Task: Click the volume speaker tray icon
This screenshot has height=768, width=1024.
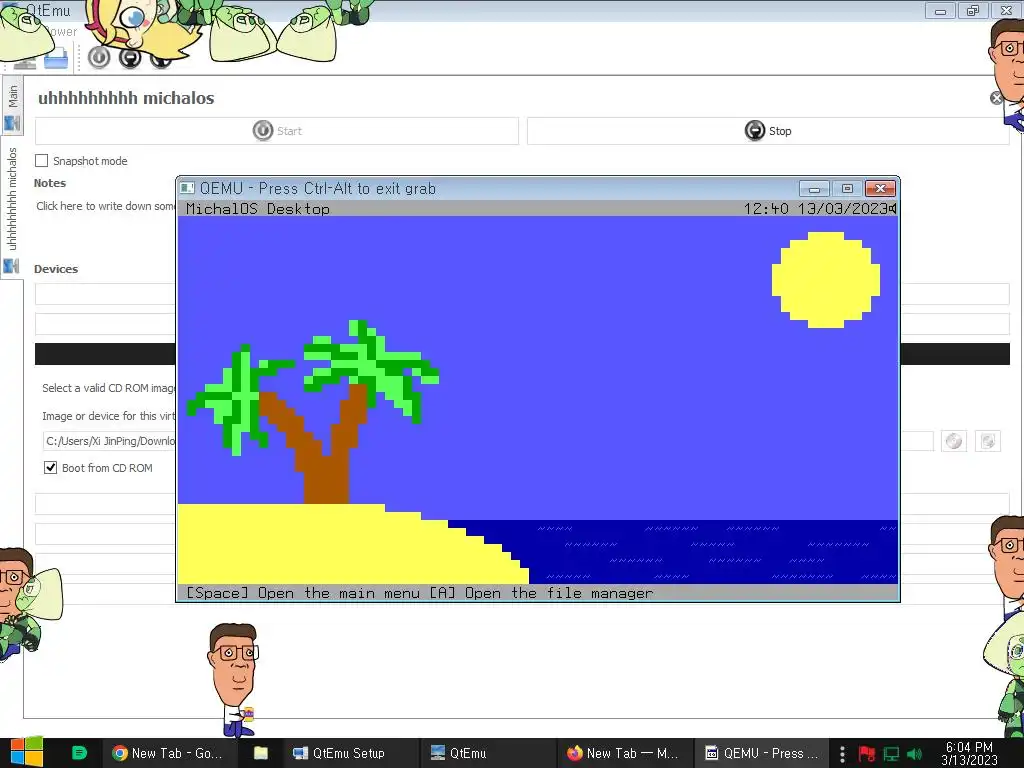Action: (x=914, y=754)
